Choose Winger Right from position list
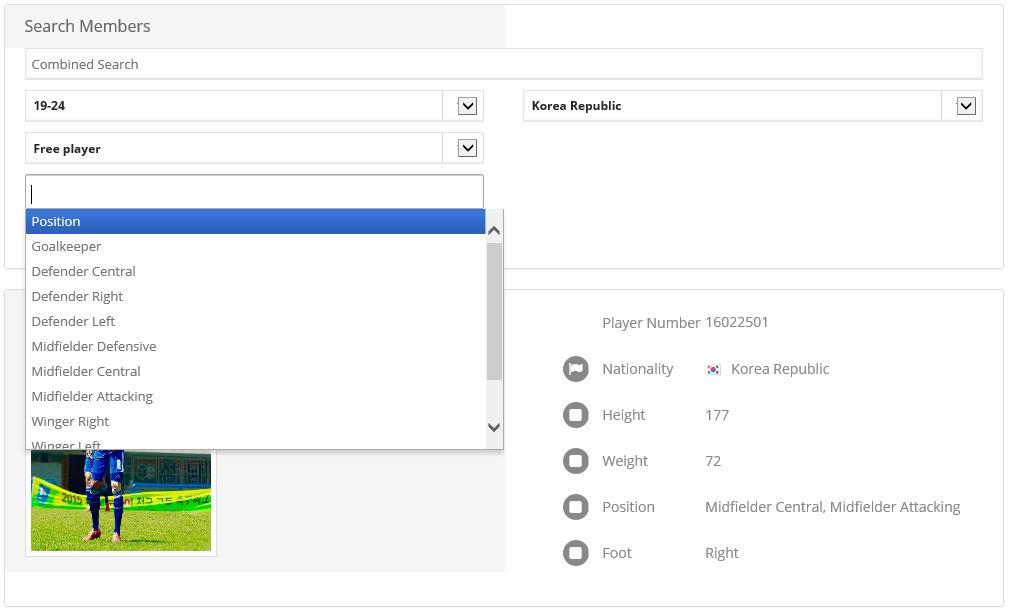The height and width of the screenshot is (611, 1009). [x=255, y=422]
